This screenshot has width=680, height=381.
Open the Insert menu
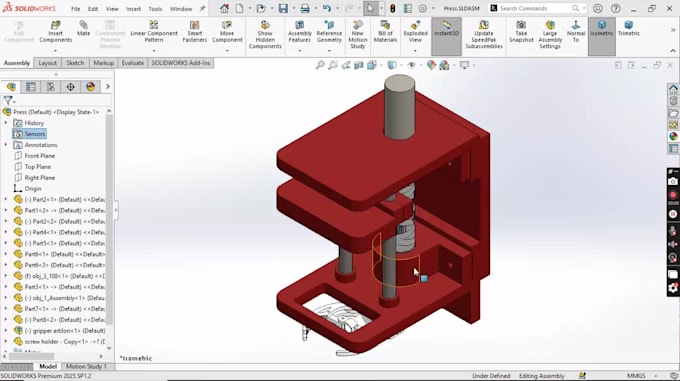point(133,9)
